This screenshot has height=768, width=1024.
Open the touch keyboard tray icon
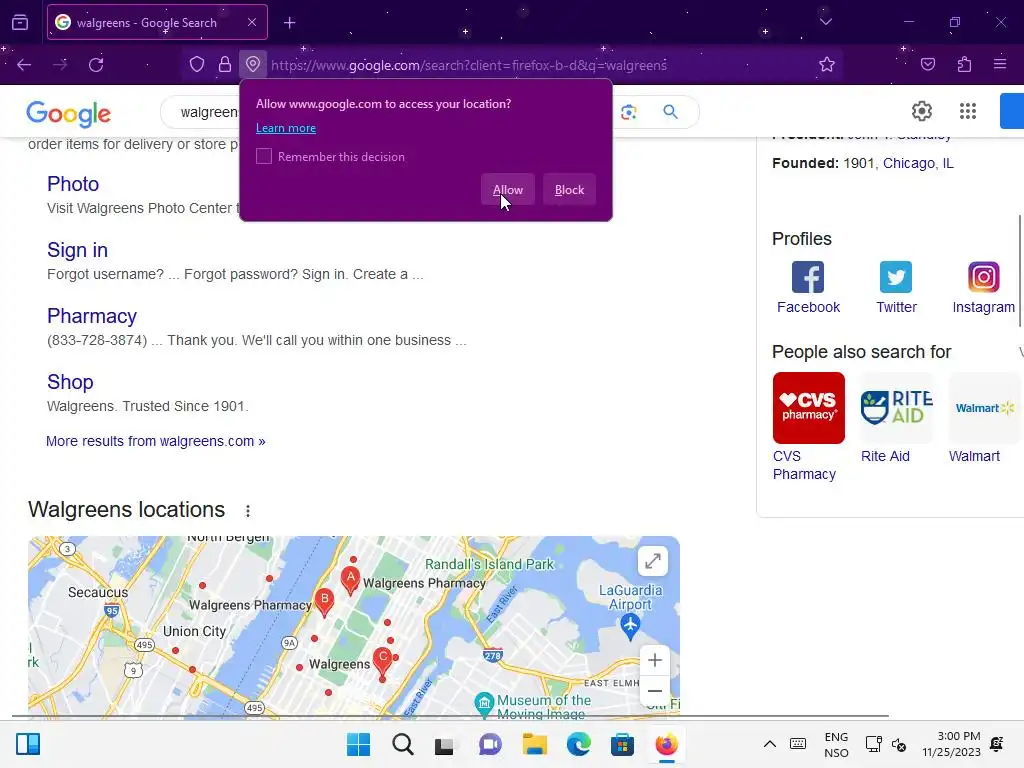[x=797, y=744]
